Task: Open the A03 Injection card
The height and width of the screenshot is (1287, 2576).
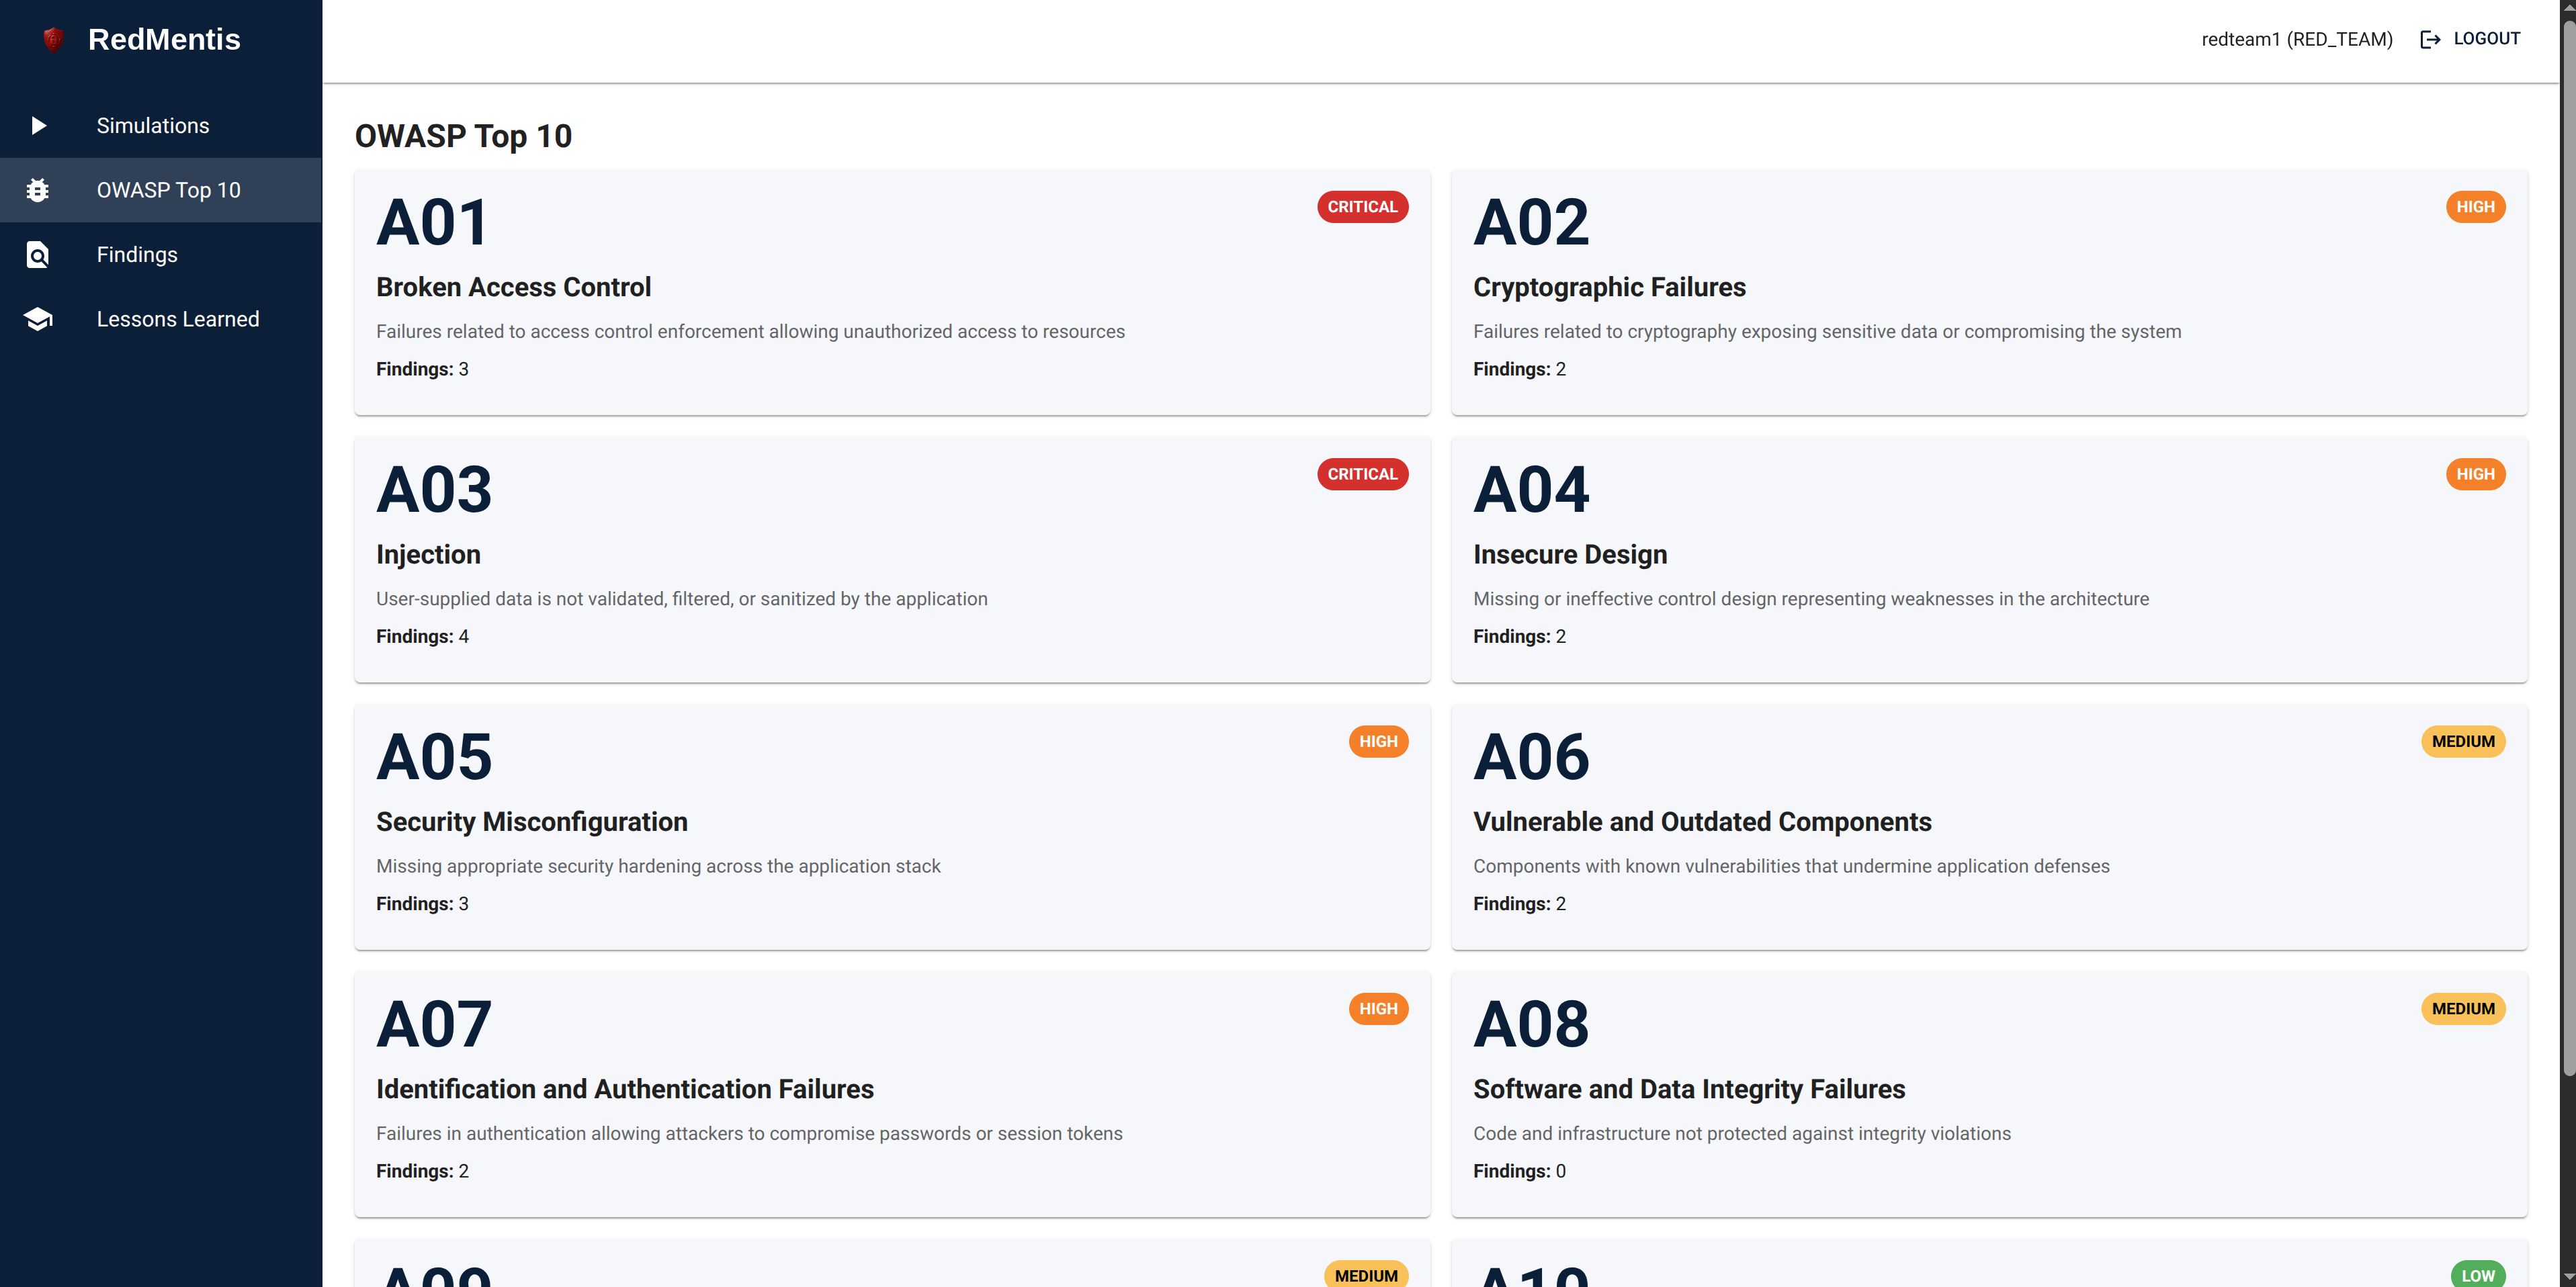Action: click(892, 559)
